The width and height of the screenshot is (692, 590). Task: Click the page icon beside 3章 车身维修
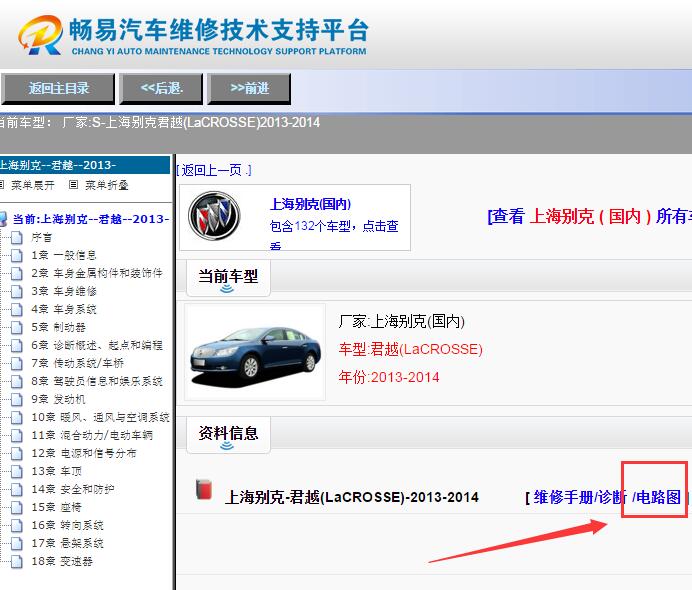(x=17, y=291)
